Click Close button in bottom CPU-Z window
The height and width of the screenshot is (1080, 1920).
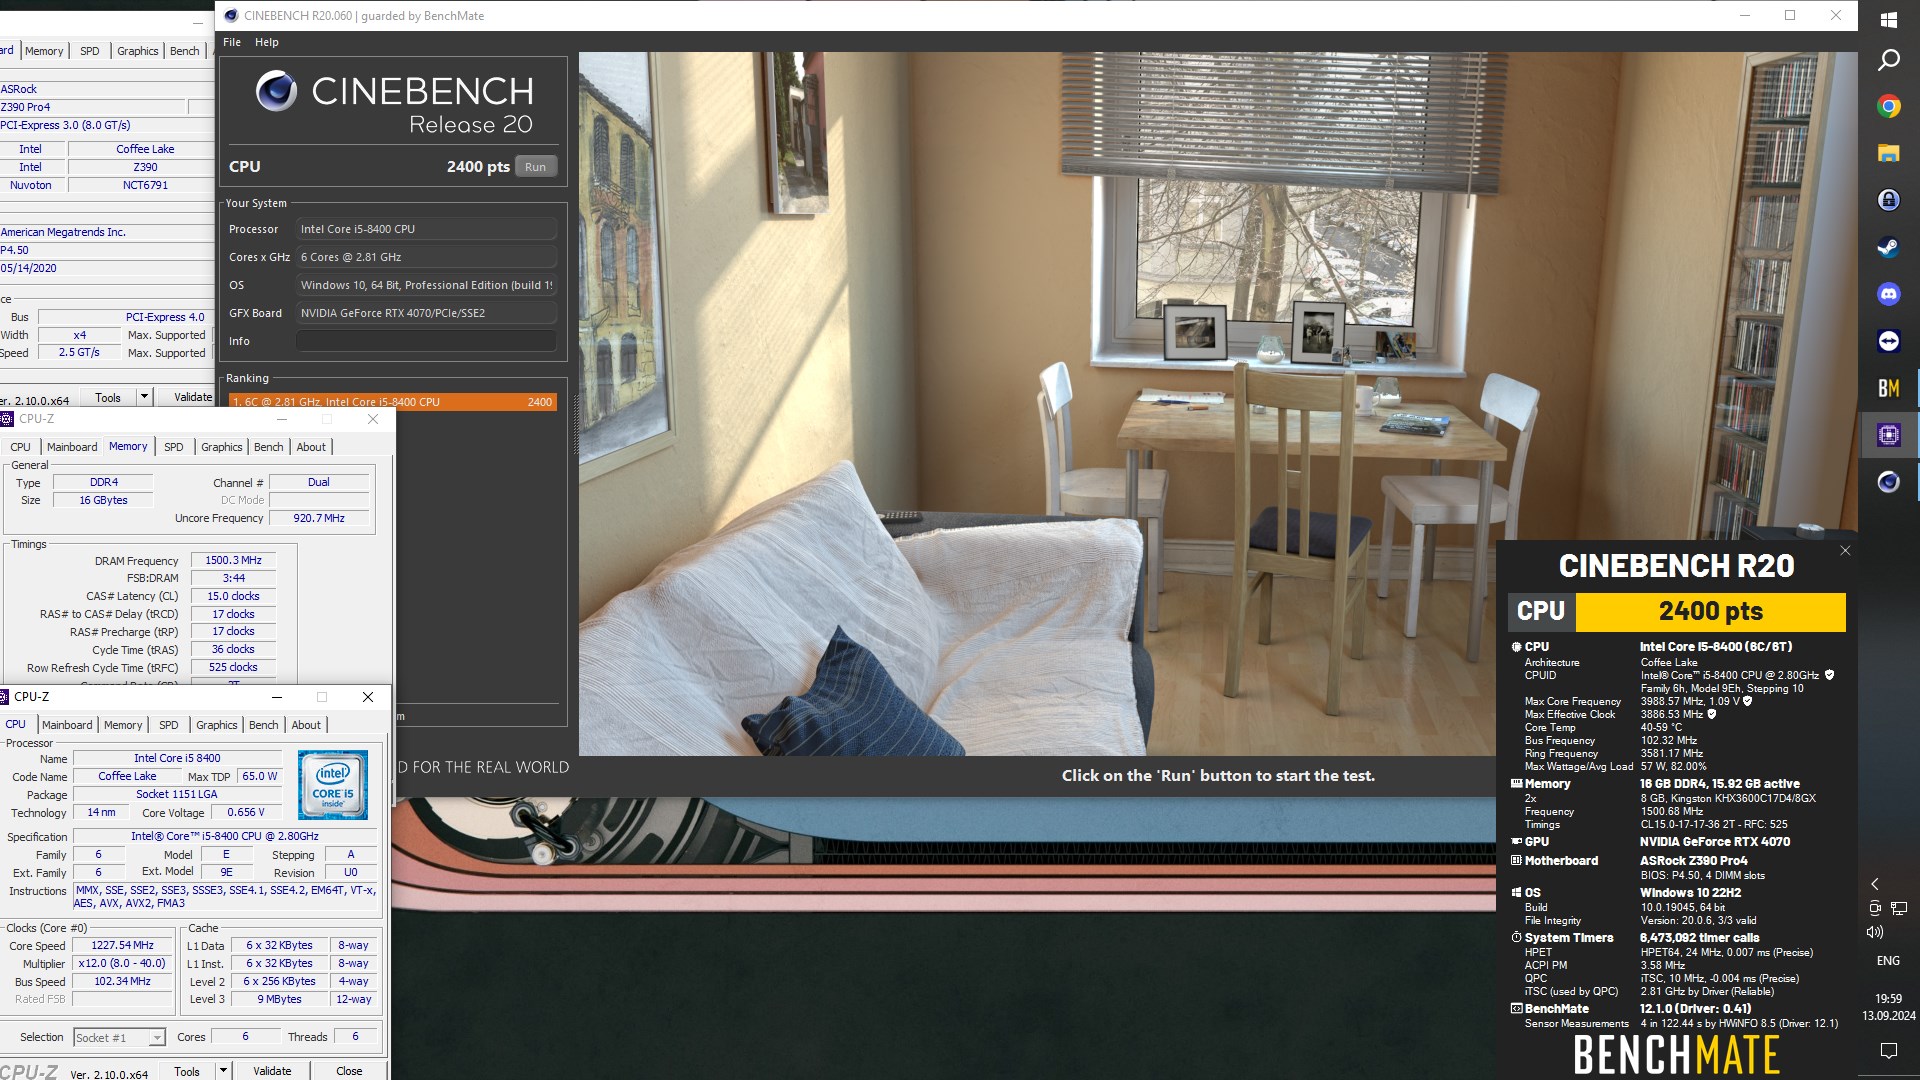point(349,1070)
